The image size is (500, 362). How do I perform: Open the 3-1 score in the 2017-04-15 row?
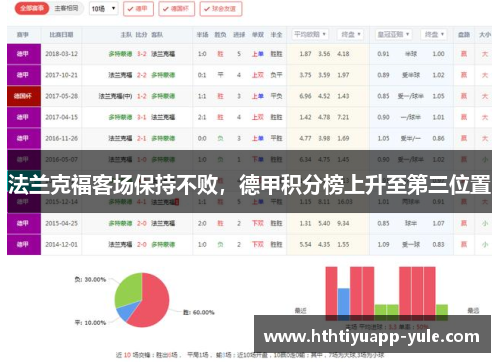click(142, 117)
